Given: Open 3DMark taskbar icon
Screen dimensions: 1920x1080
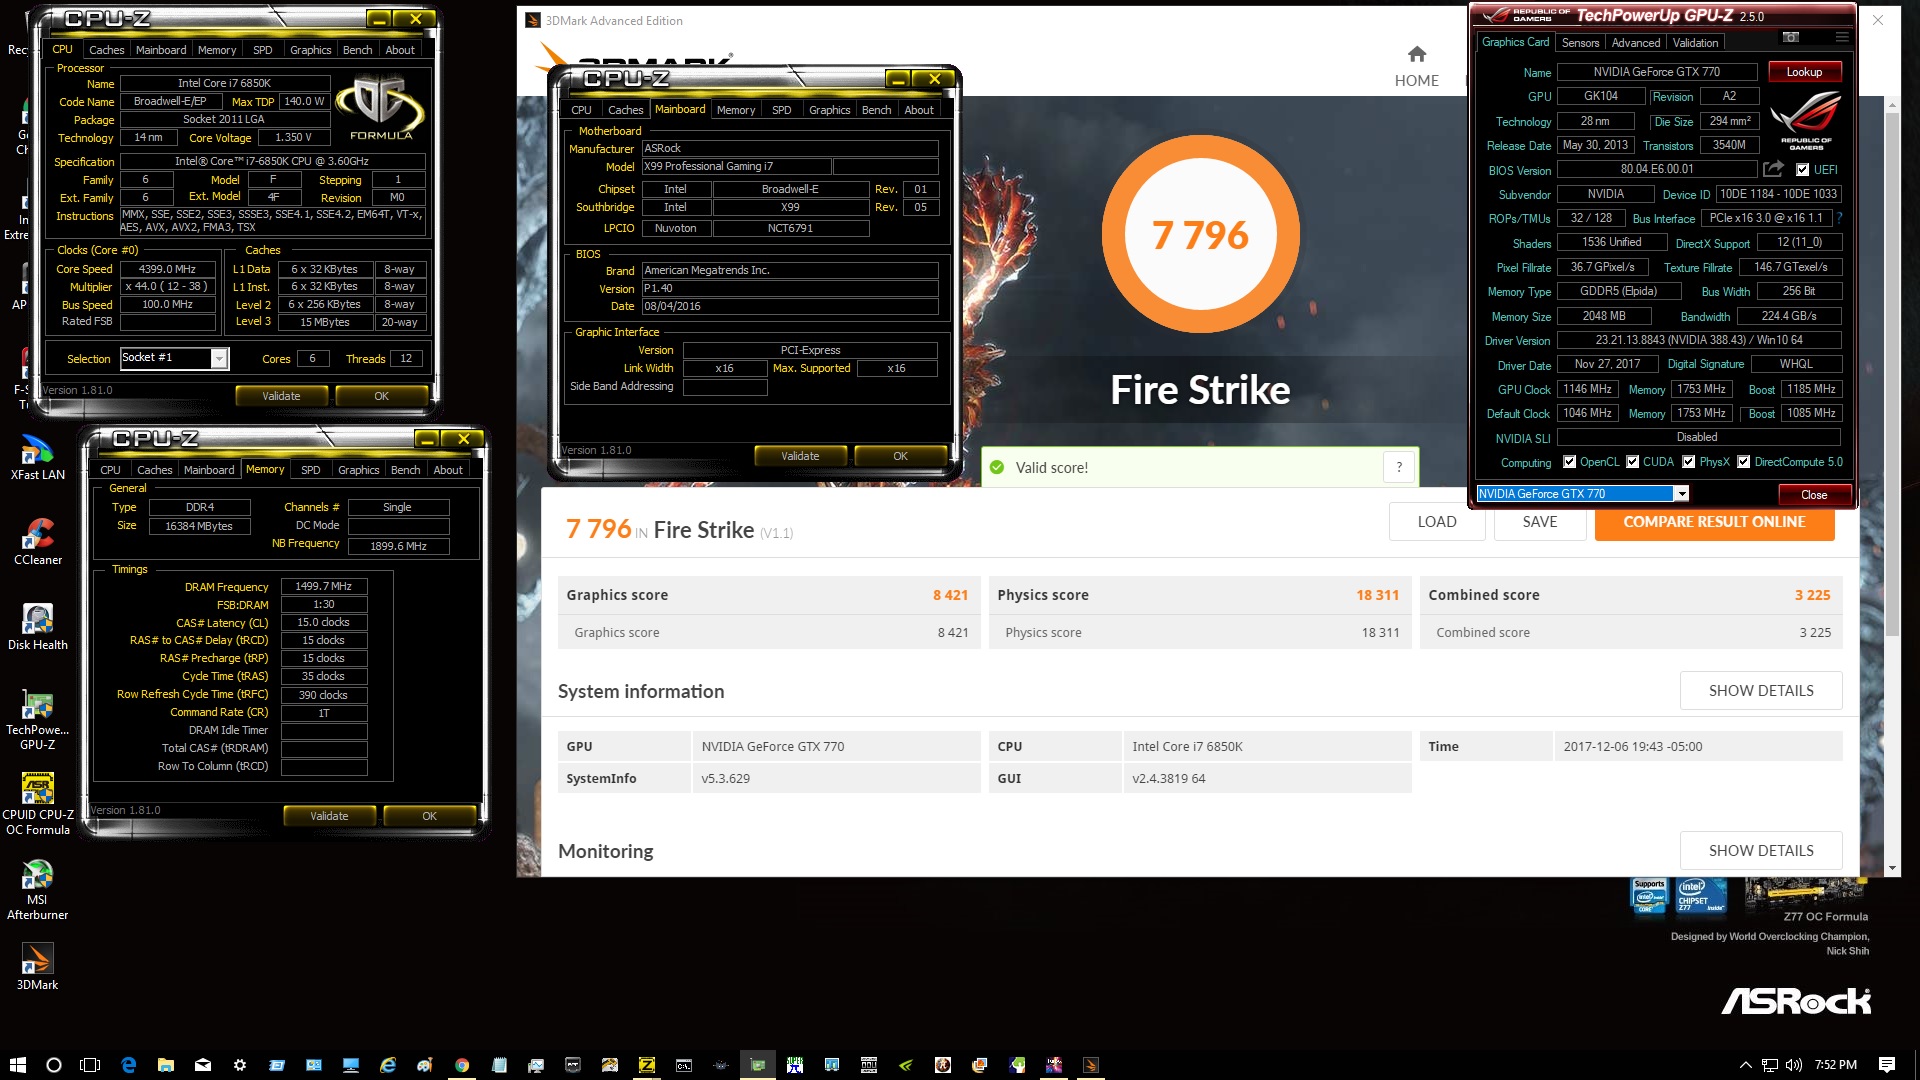Looking at the screenshot, I should click(1091, 1065).
